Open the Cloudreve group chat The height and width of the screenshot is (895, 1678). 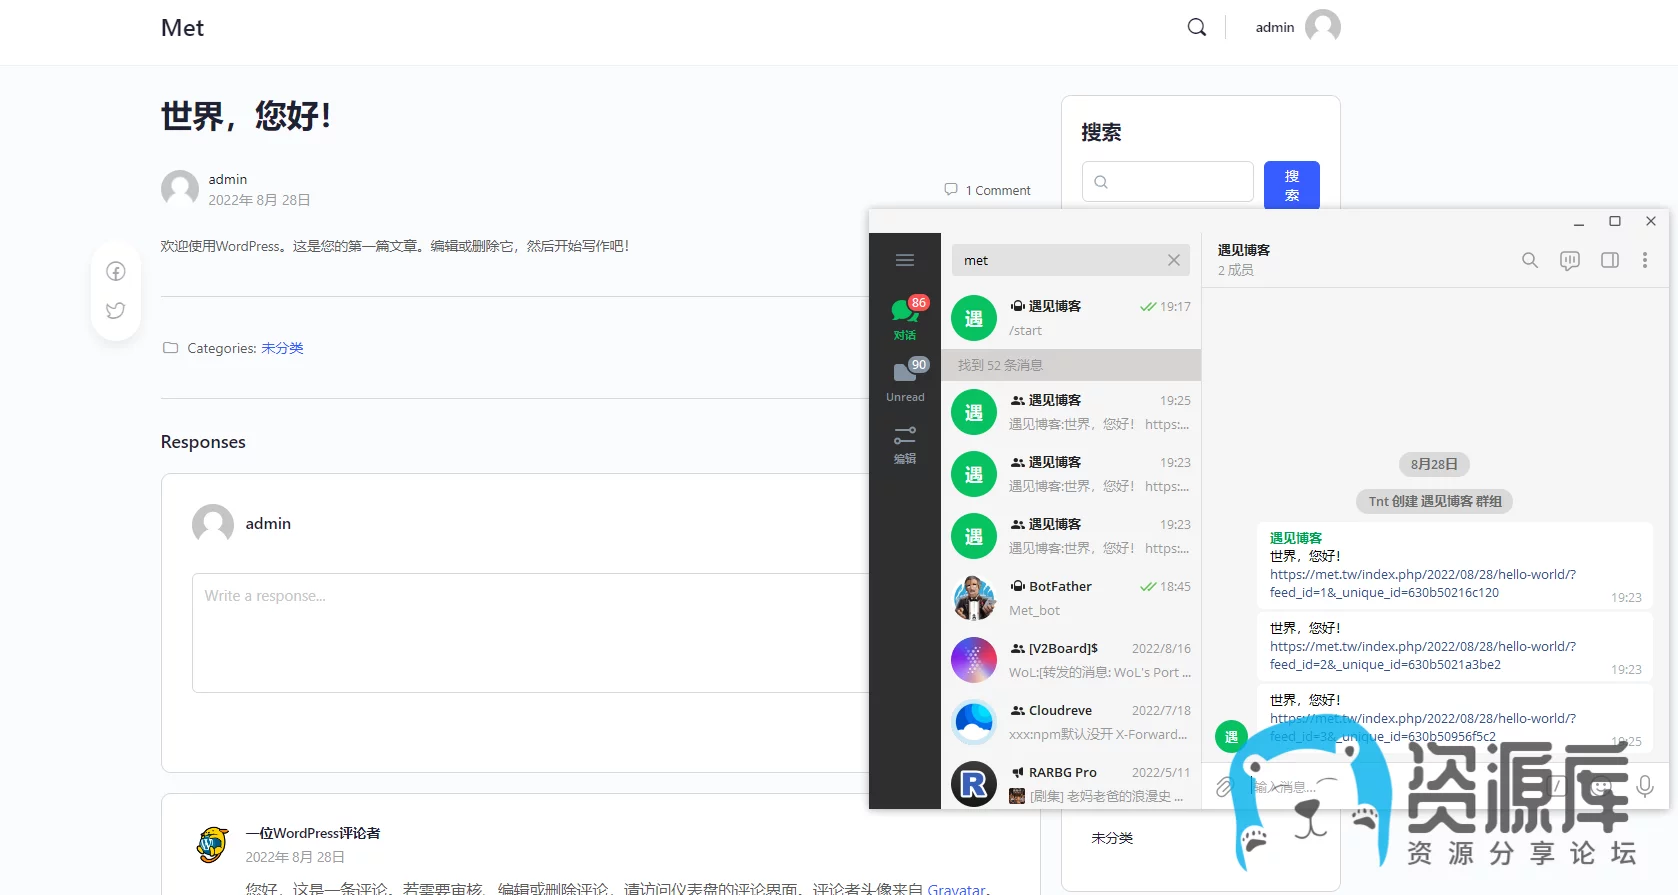(x=1070, y=722)
